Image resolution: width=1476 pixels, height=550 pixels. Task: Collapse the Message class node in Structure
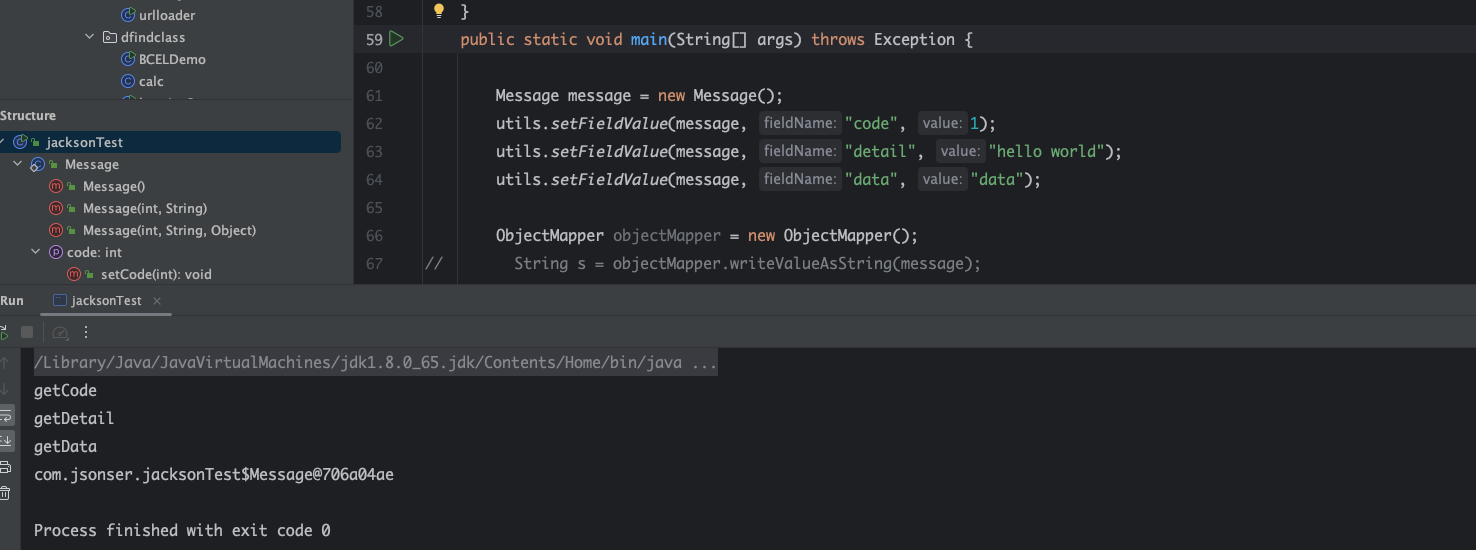(x=18, y=164)
